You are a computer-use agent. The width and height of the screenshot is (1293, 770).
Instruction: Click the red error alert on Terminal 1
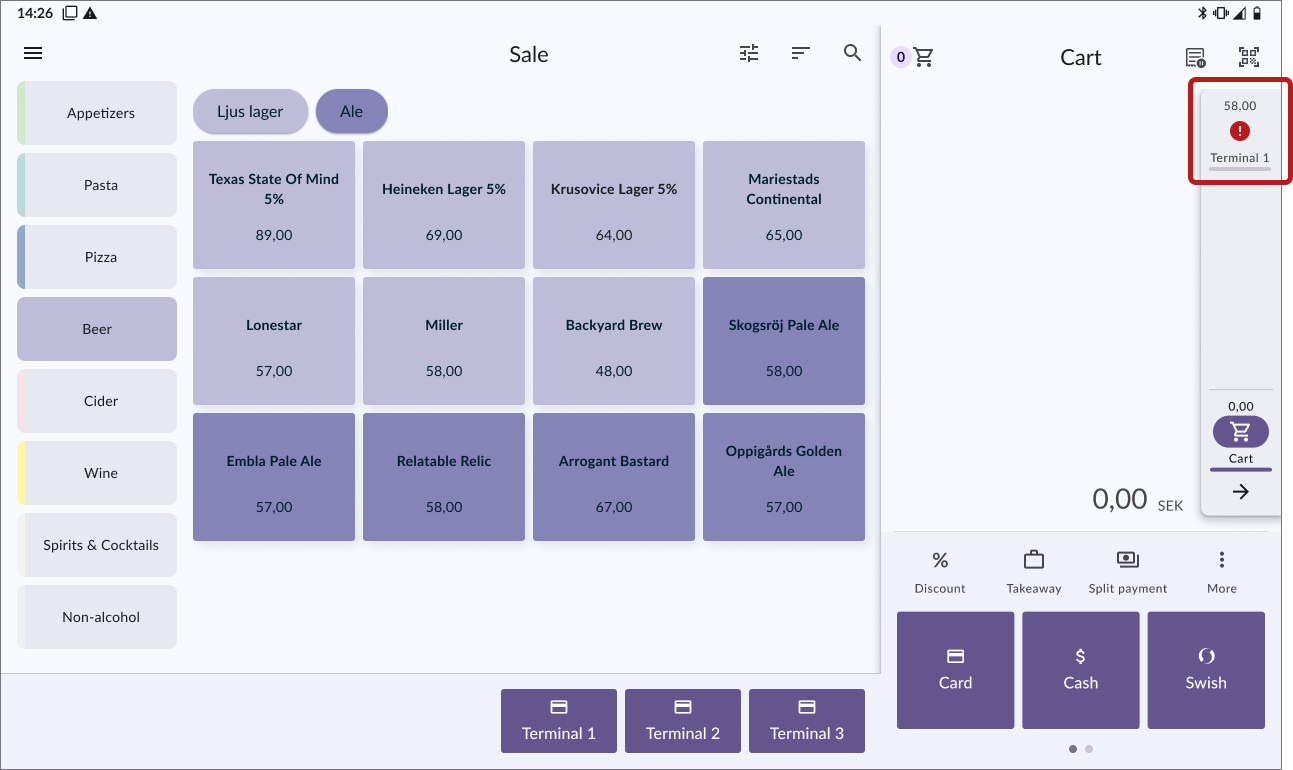tap(1240, 131)
